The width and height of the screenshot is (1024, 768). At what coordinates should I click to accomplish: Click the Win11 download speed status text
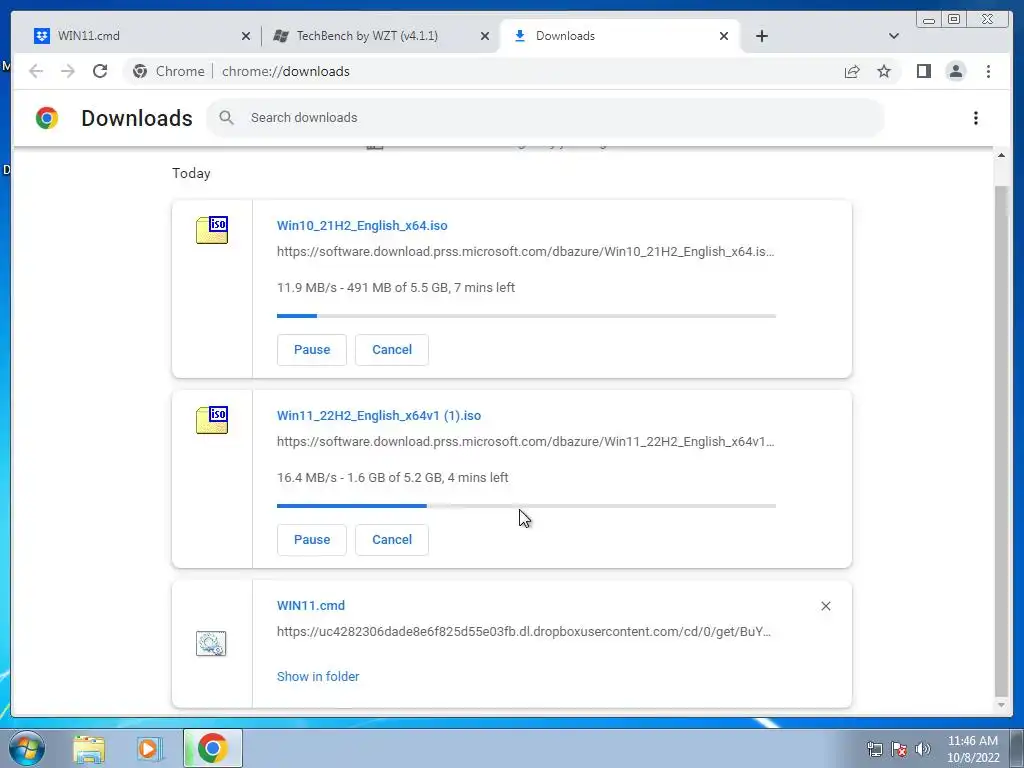point(392,477)
